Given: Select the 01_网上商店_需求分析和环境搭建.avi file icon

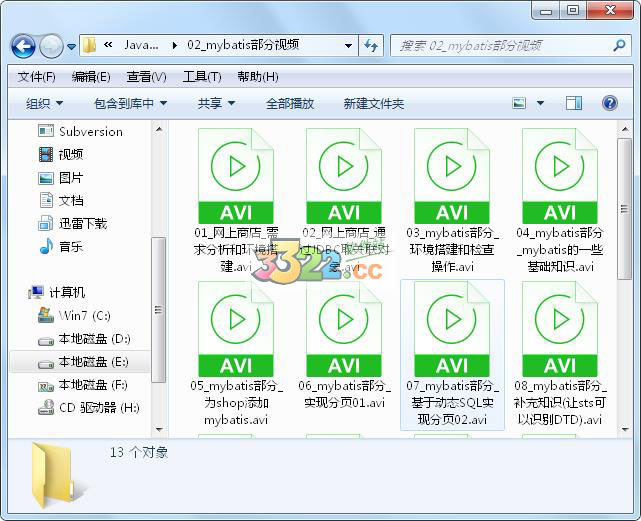Looking at the screenshot, I should 236,176.
